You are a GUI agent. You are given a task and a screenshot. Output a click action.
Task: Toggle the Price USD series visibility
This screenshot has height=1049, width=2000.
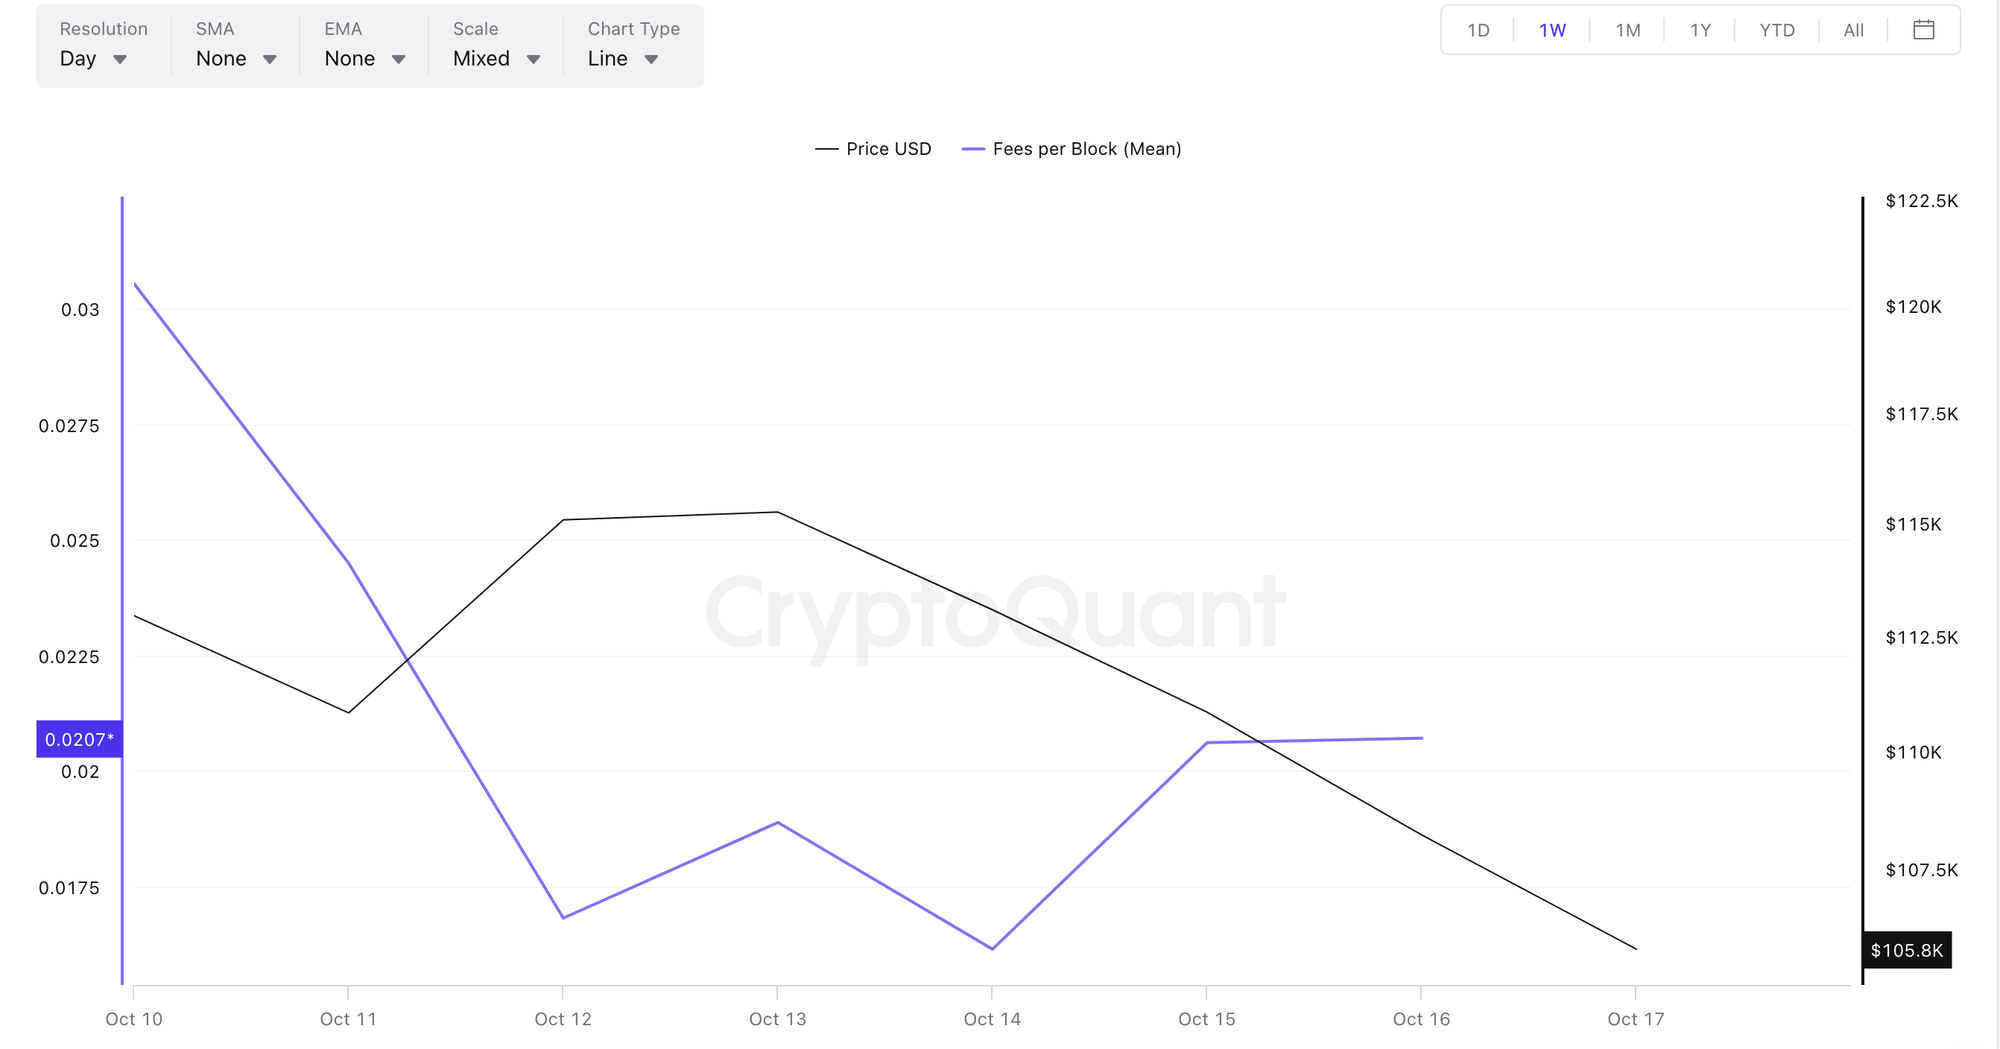pos(888,148)
